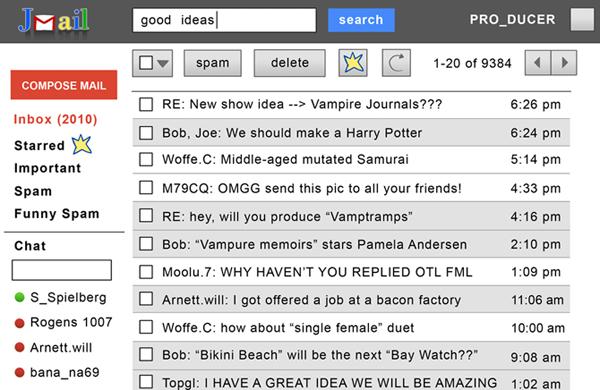The image size is (600, 390).
Task: Open chat with S_Spielberg
Action: point(68,297)
